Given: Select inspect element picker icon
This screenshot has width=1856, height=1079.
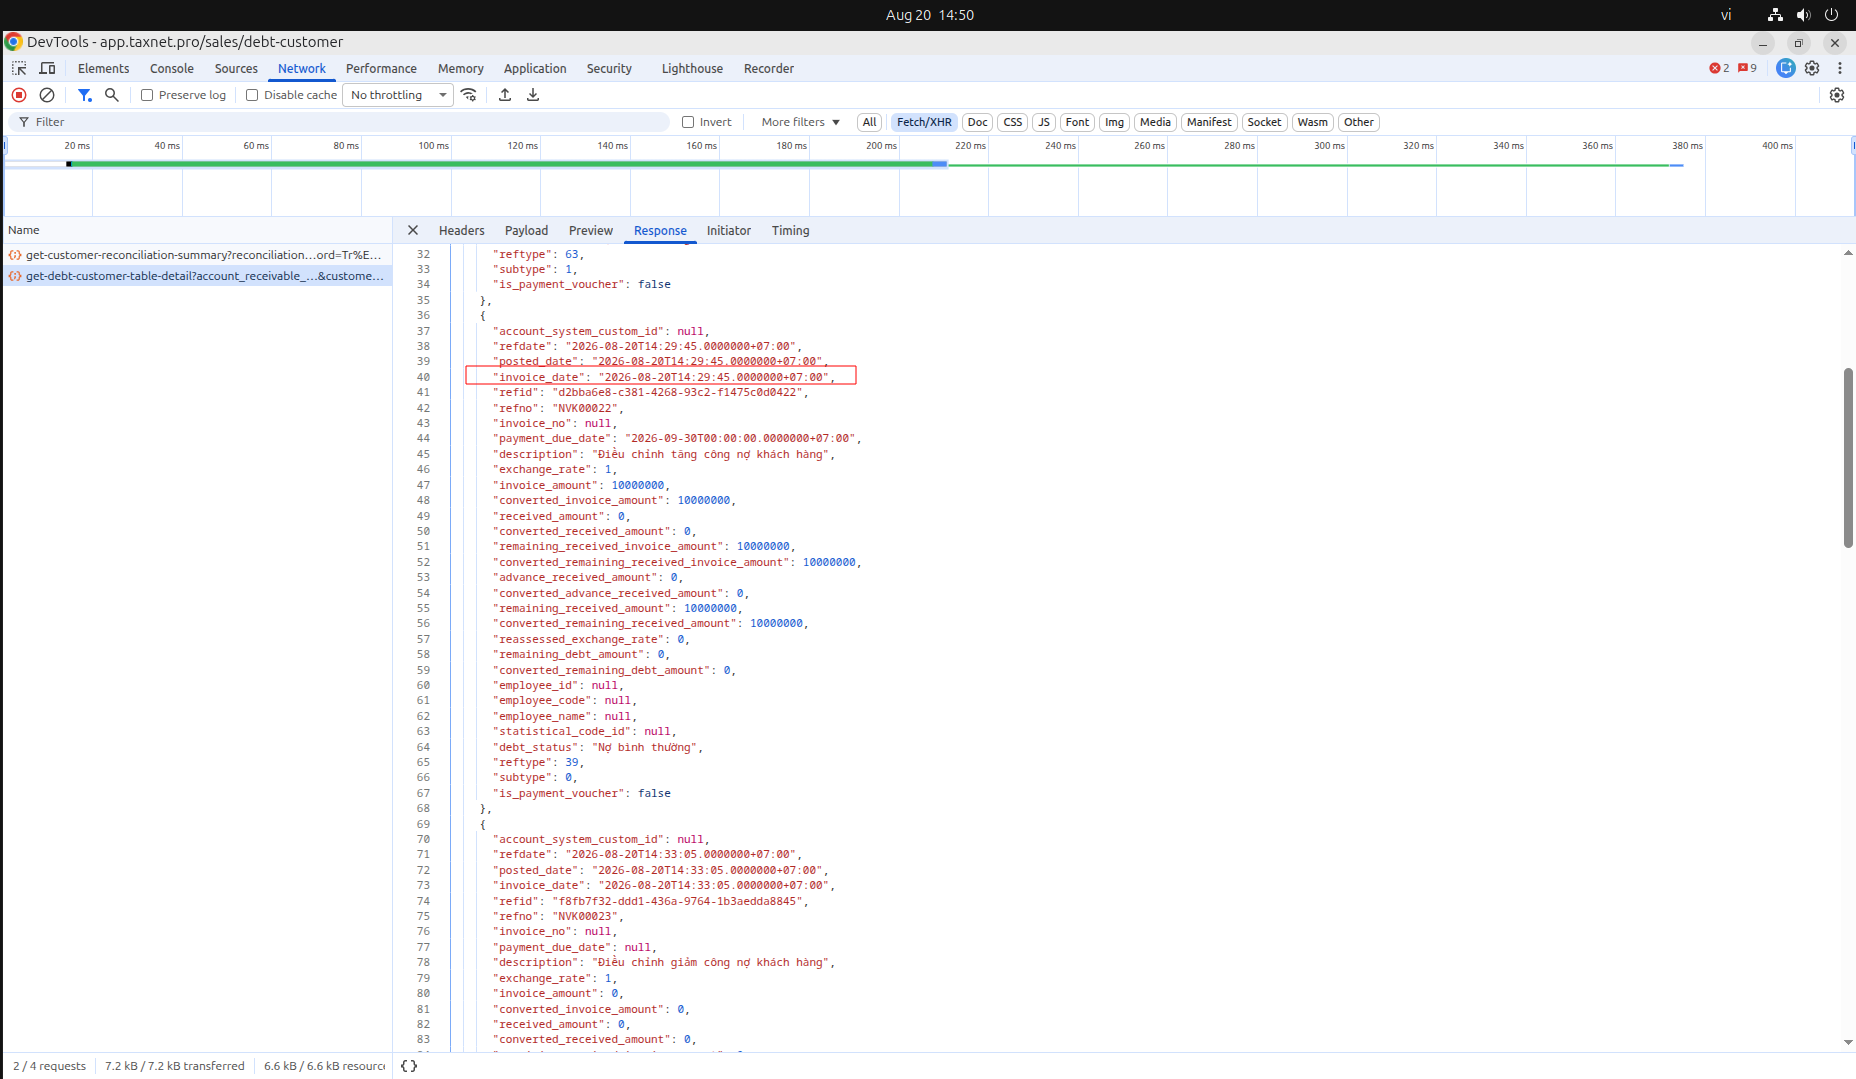Looking at the screenshot, I should tap(19, 68).
